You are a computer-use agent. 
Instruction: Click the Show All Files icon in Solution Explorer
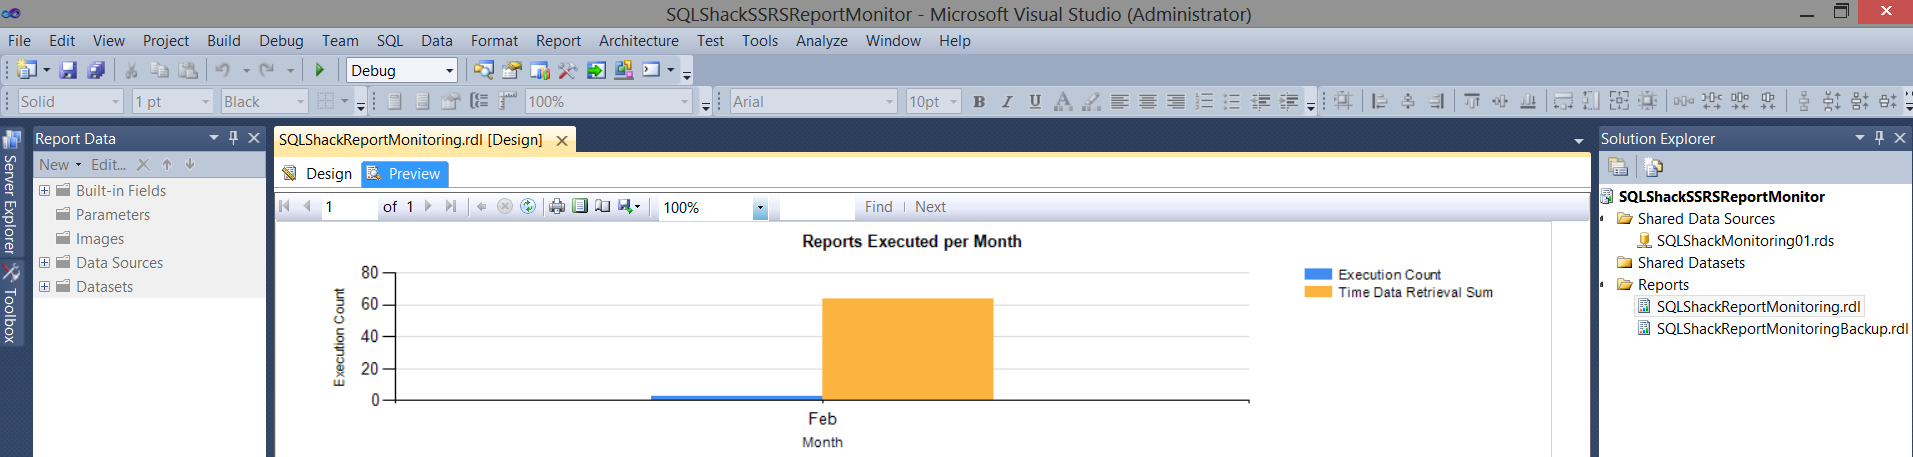click(x=1653, y=167)
